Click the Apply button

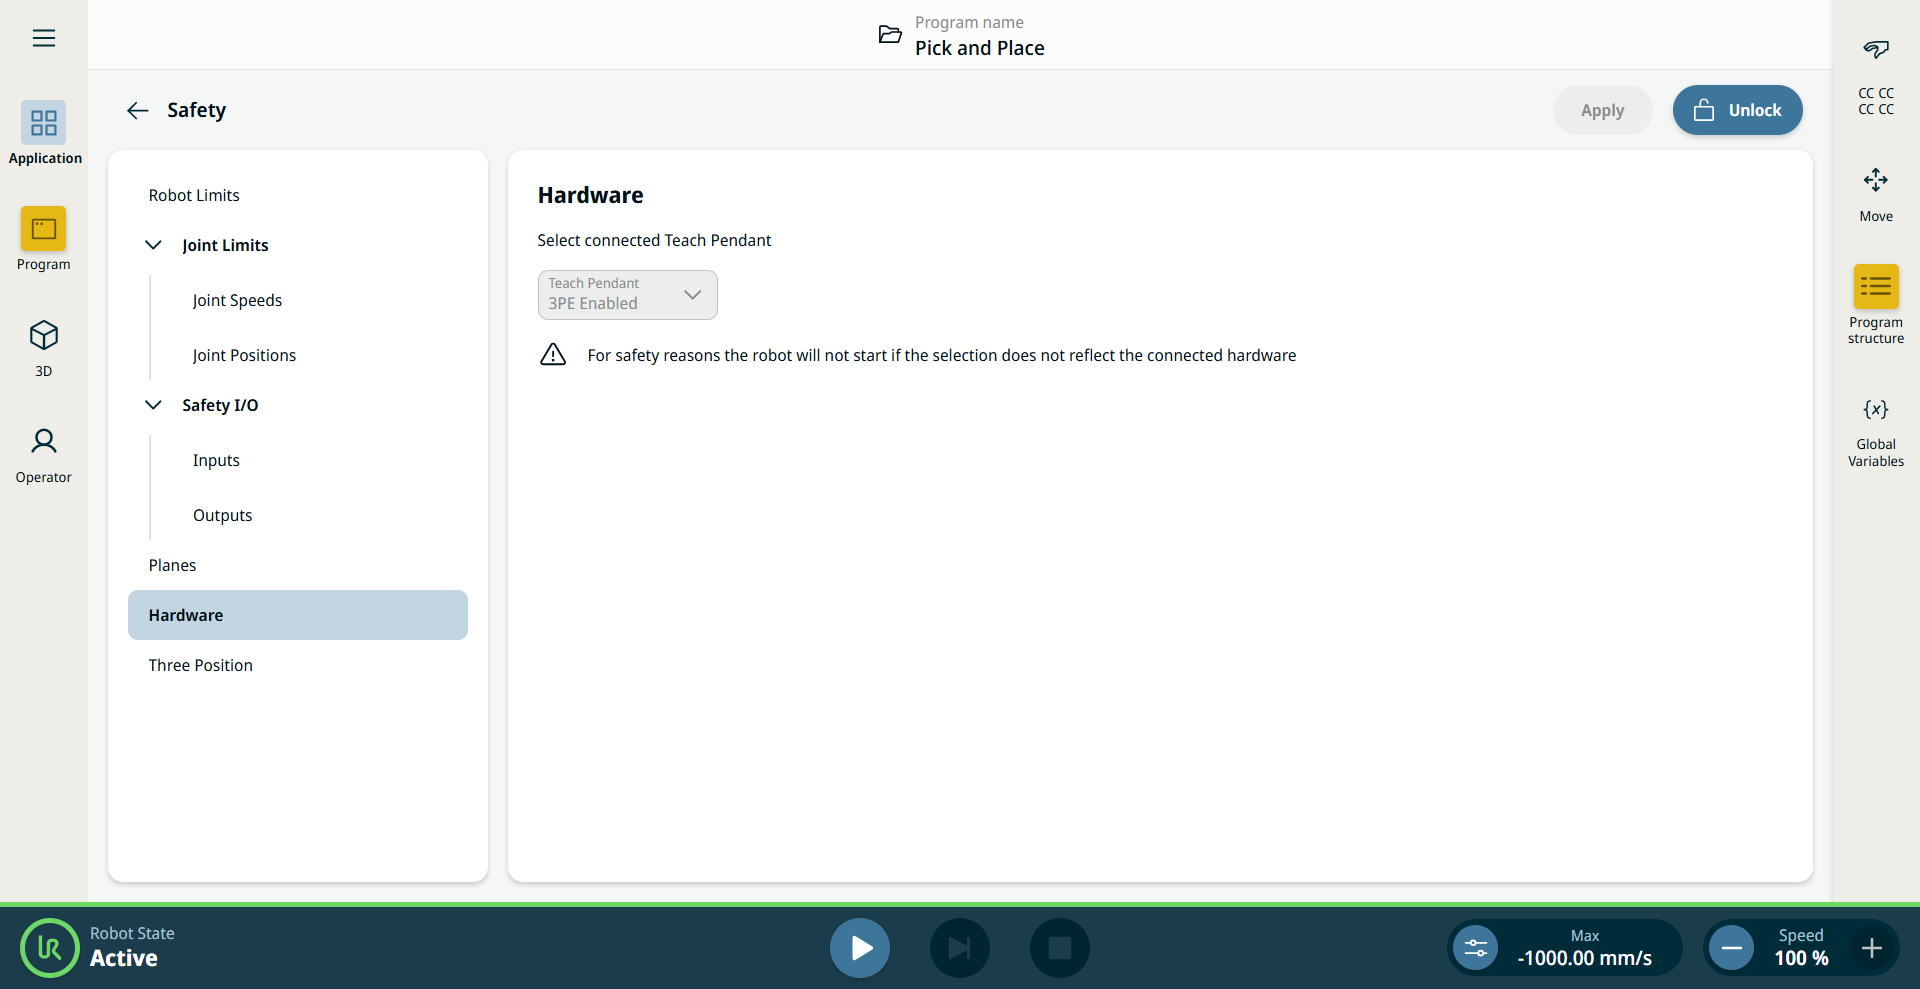pos(1601,111)
